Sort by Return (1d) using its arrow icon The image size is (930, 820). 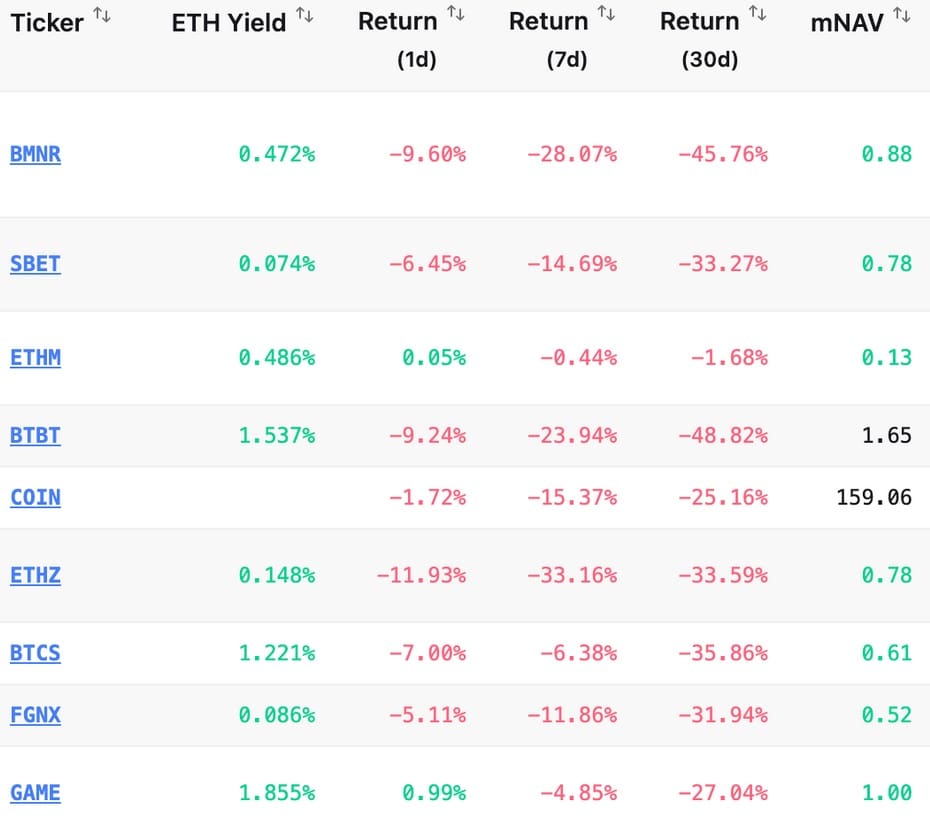pyautogui.click(x=456, y=14)
